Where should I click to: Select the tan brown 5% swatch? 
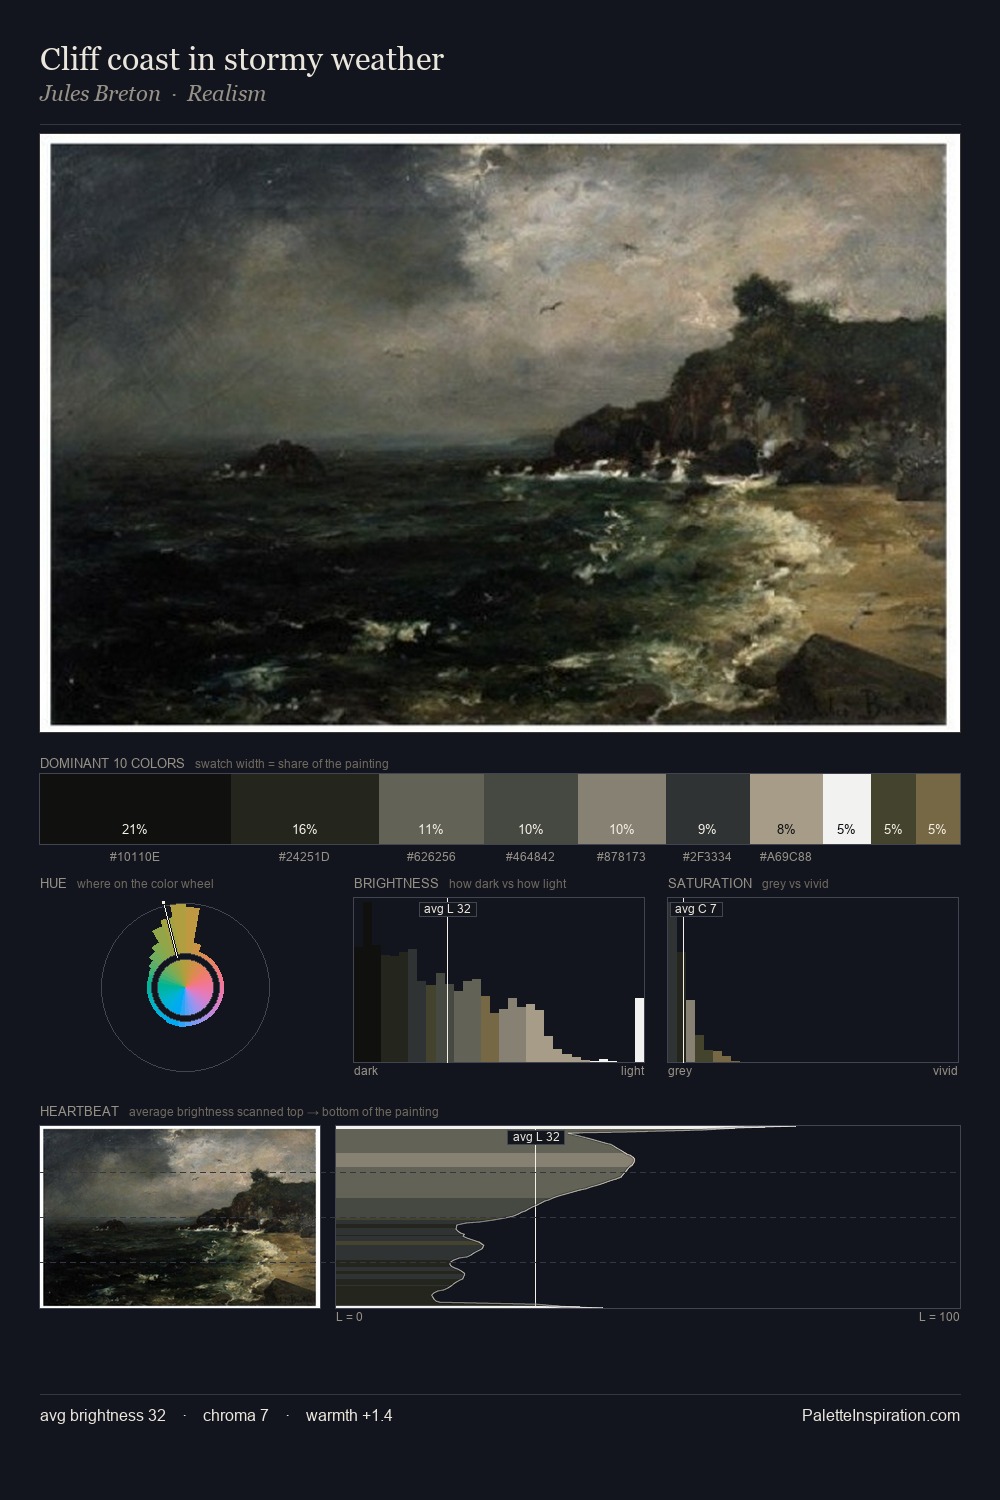(938, 809)
